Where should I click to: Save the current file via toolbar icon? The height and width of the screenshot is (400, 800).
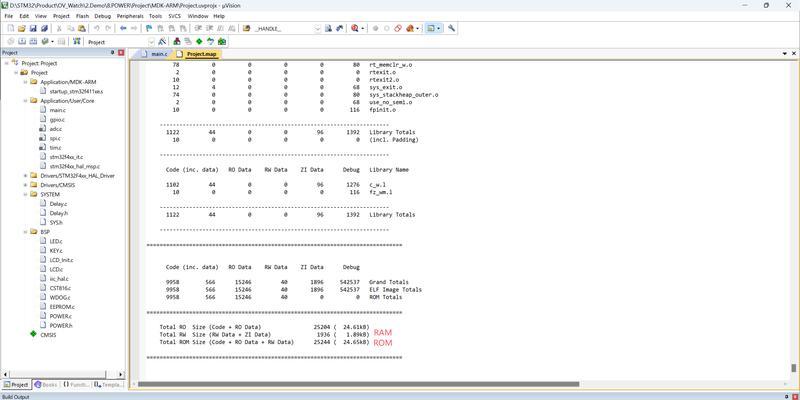(33, 29)
